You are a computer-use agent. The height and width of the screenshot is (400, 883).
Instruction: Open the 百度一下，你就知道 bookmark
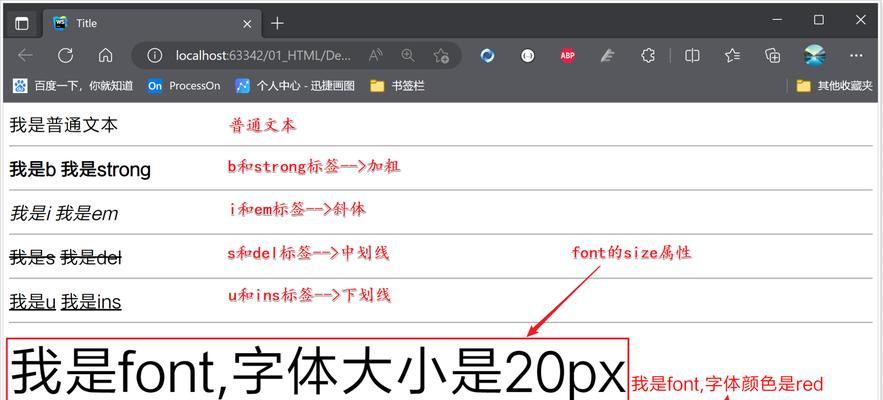pos(73,86)
